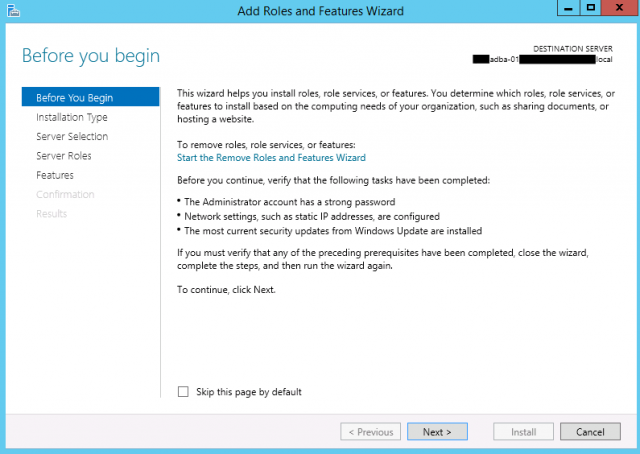This screenshot has width=640, height=454.
Task: Maximize the wizard window
Action: coord(590,8)
